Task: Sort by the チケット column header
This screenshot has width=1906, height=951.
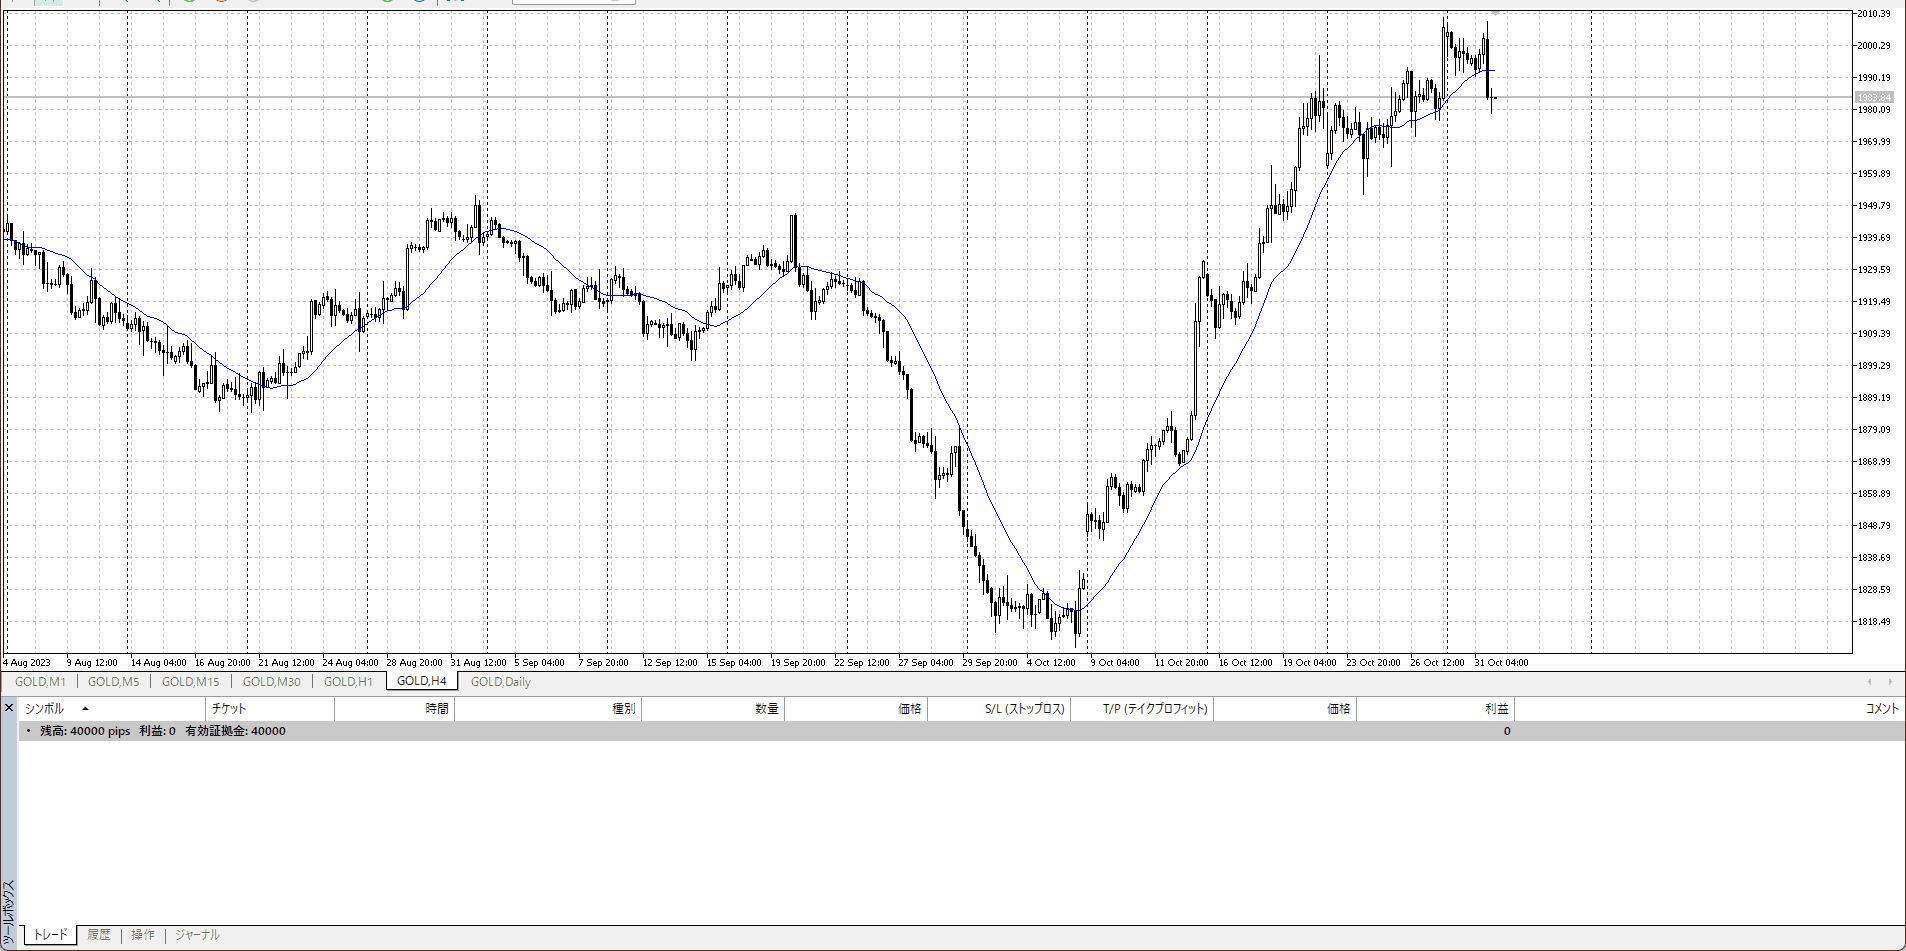Action: coord(229,709)
